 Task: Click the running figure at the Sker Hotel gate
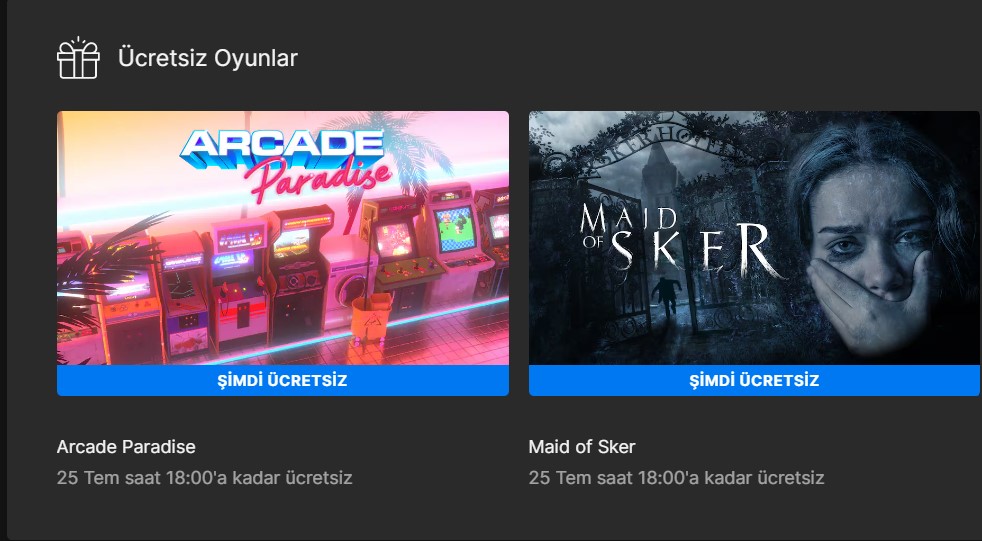click(x=665, y=296)
